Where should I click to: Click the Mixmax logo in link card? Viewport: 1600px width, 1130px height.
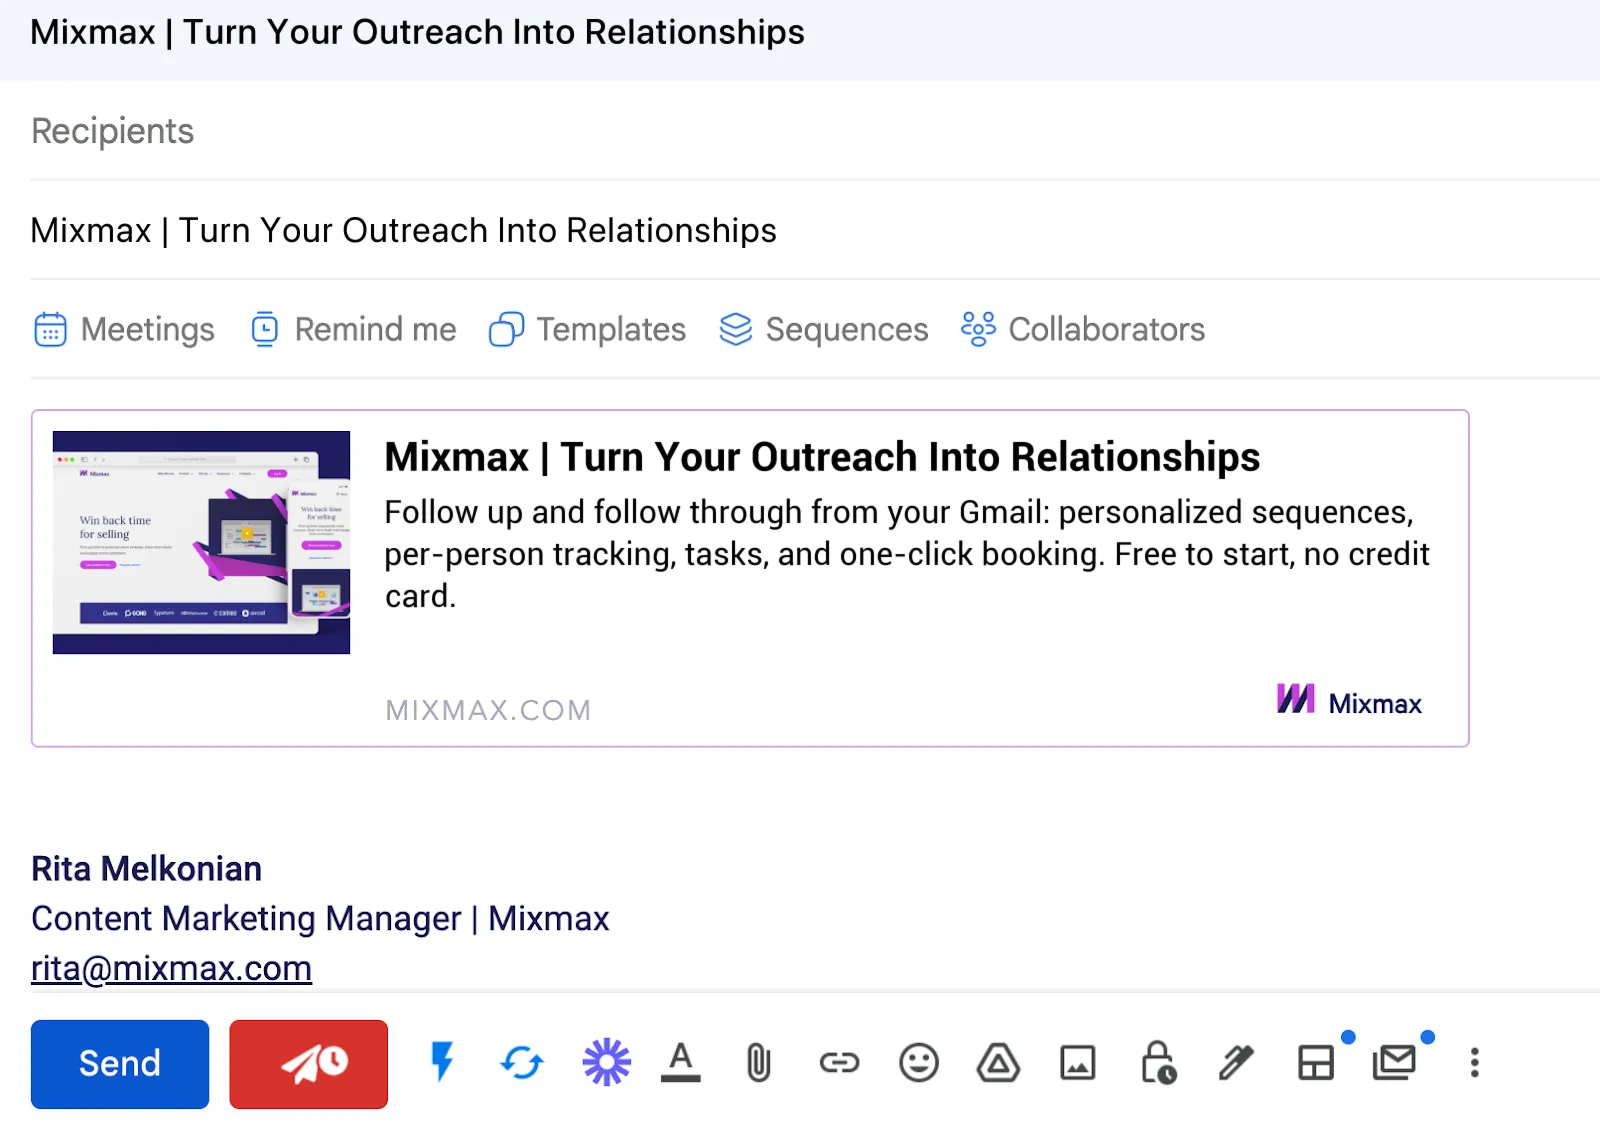[1349, 700]
